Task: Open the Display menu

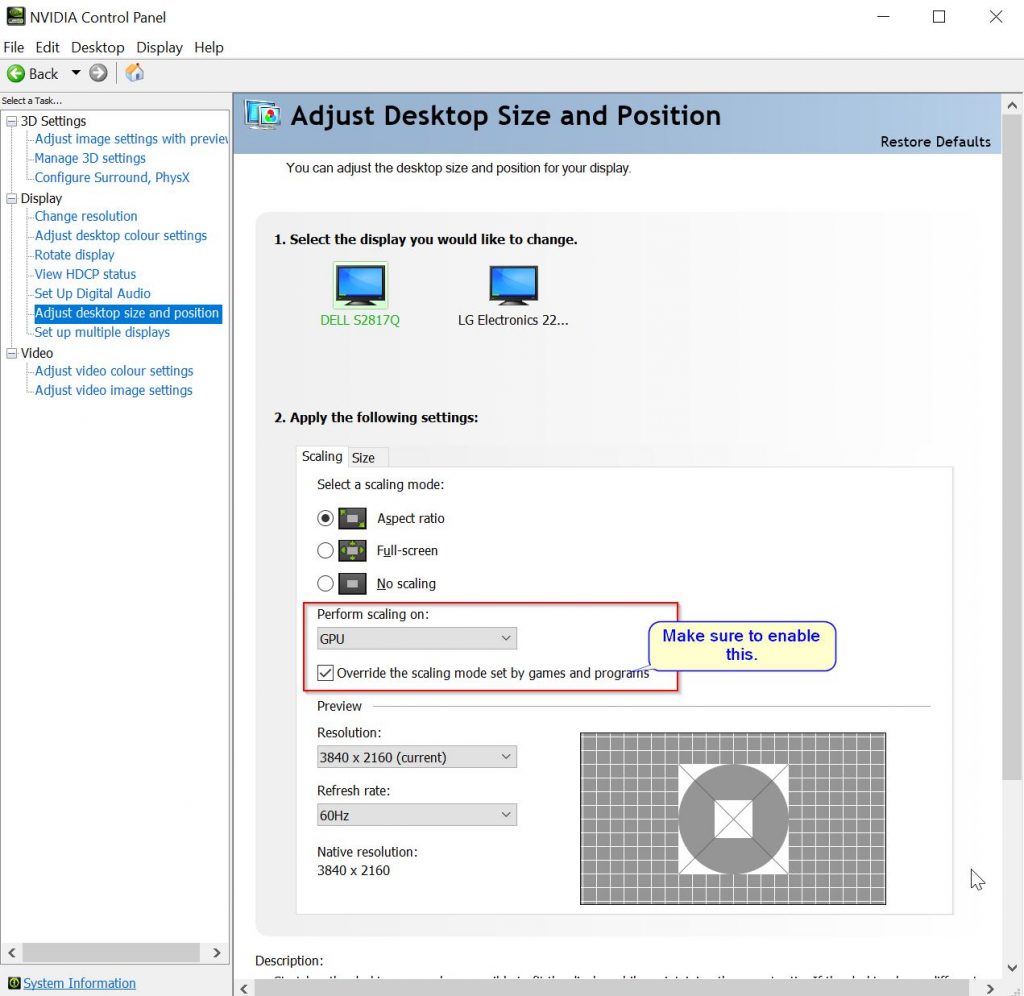Action: tap(159, 47)
